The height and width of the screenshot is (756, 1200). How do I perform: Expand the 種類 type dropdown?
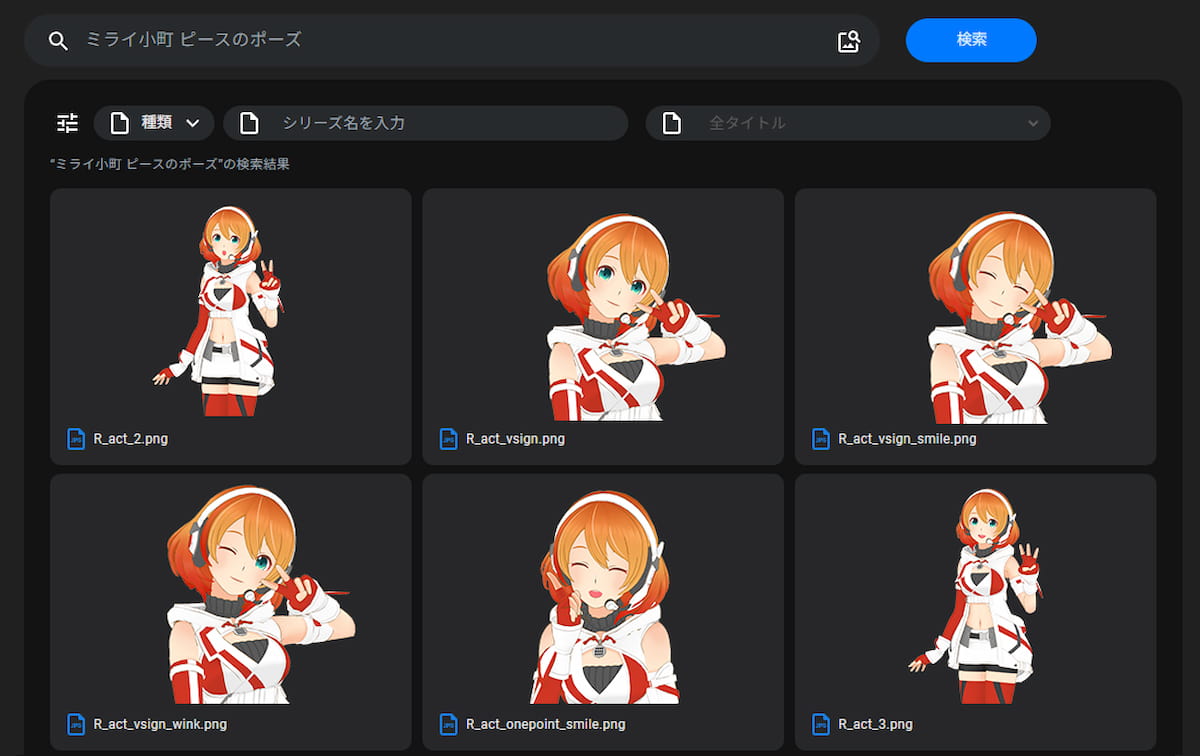coord(154,123)
